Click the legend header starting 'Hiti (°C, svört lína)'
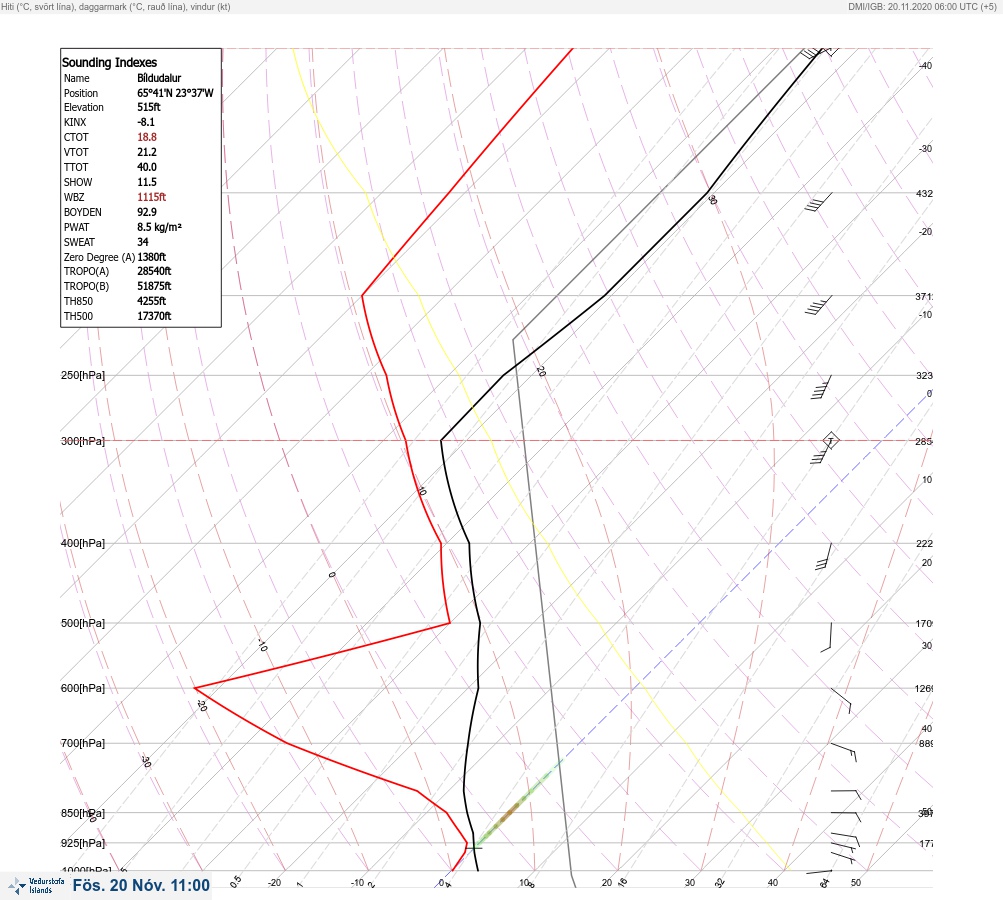Viewport: 1003px width, 900px height. [116, 6]
